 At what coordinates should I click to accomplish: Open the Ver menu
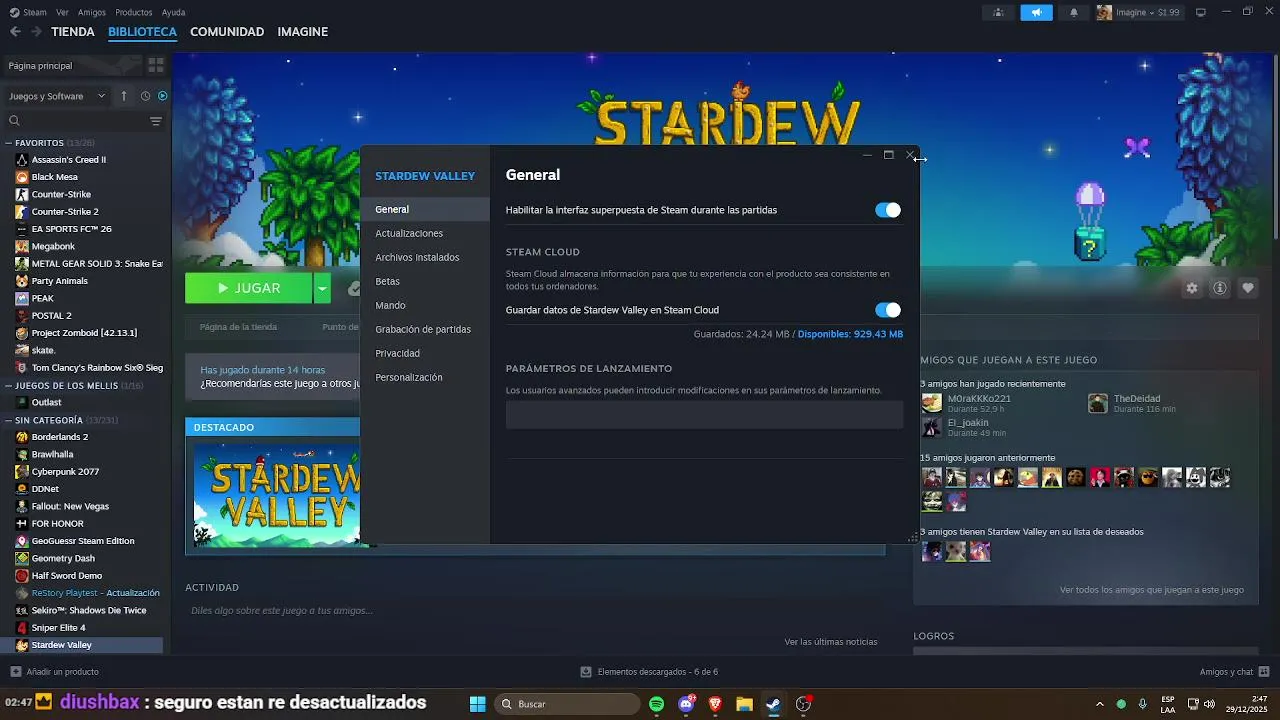click(x=63, y=12)
